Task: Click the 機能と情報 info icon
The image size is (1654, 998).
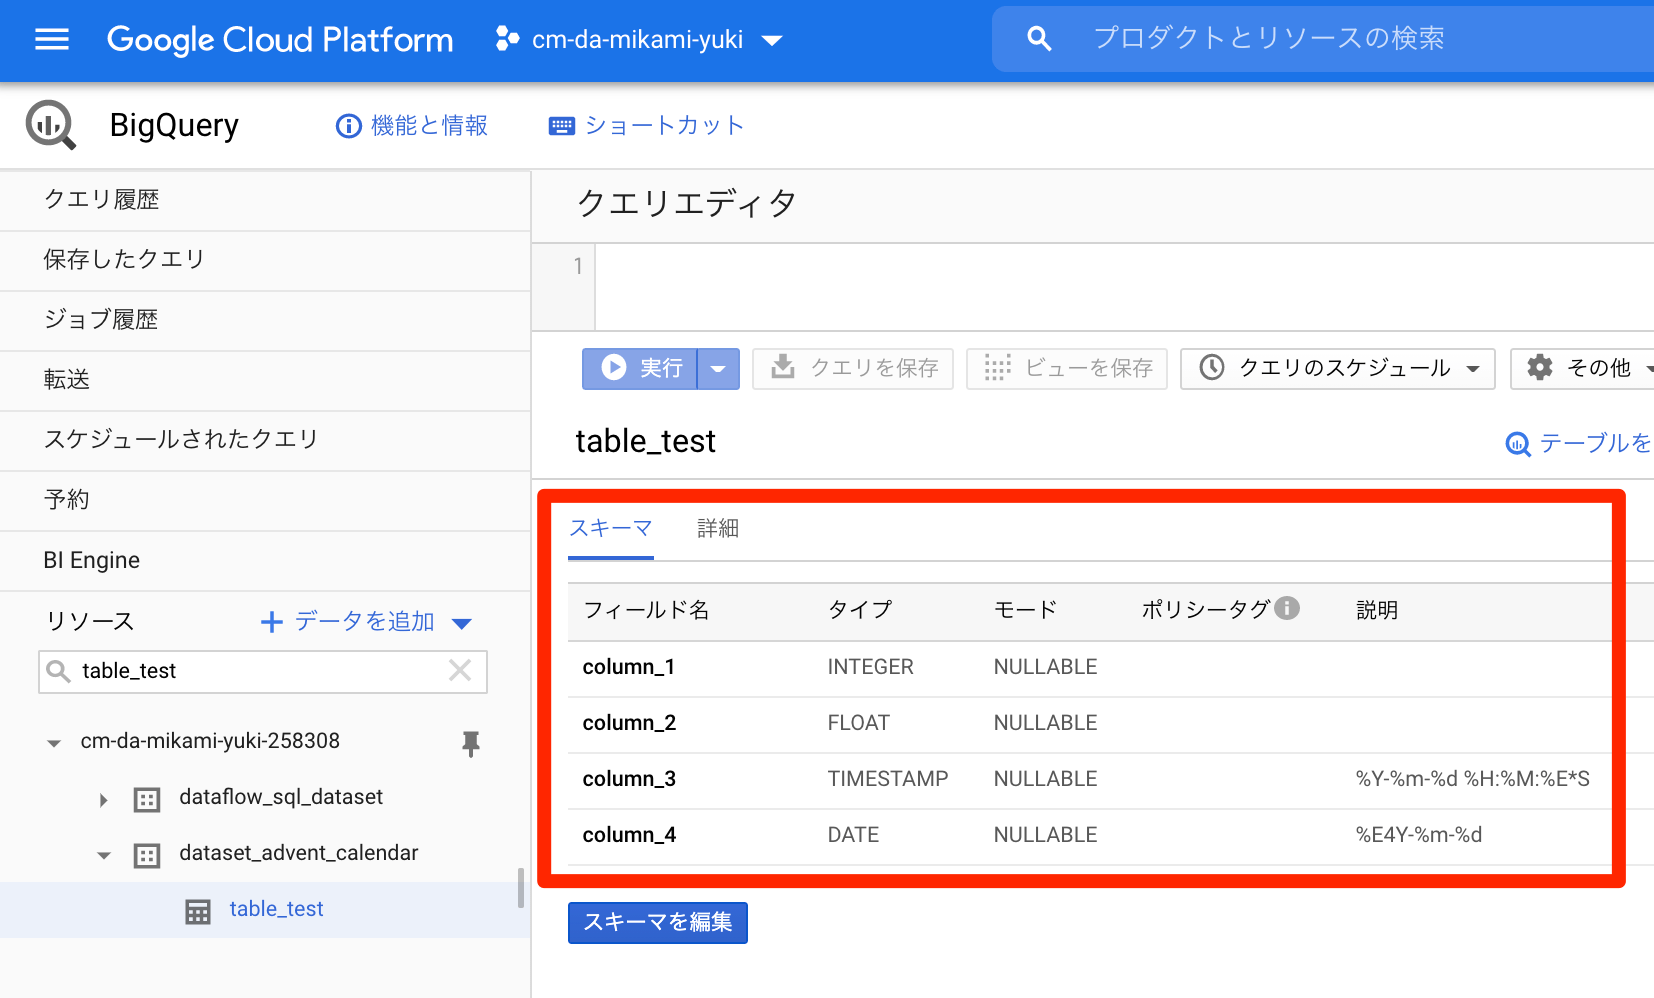Action: 347,125
